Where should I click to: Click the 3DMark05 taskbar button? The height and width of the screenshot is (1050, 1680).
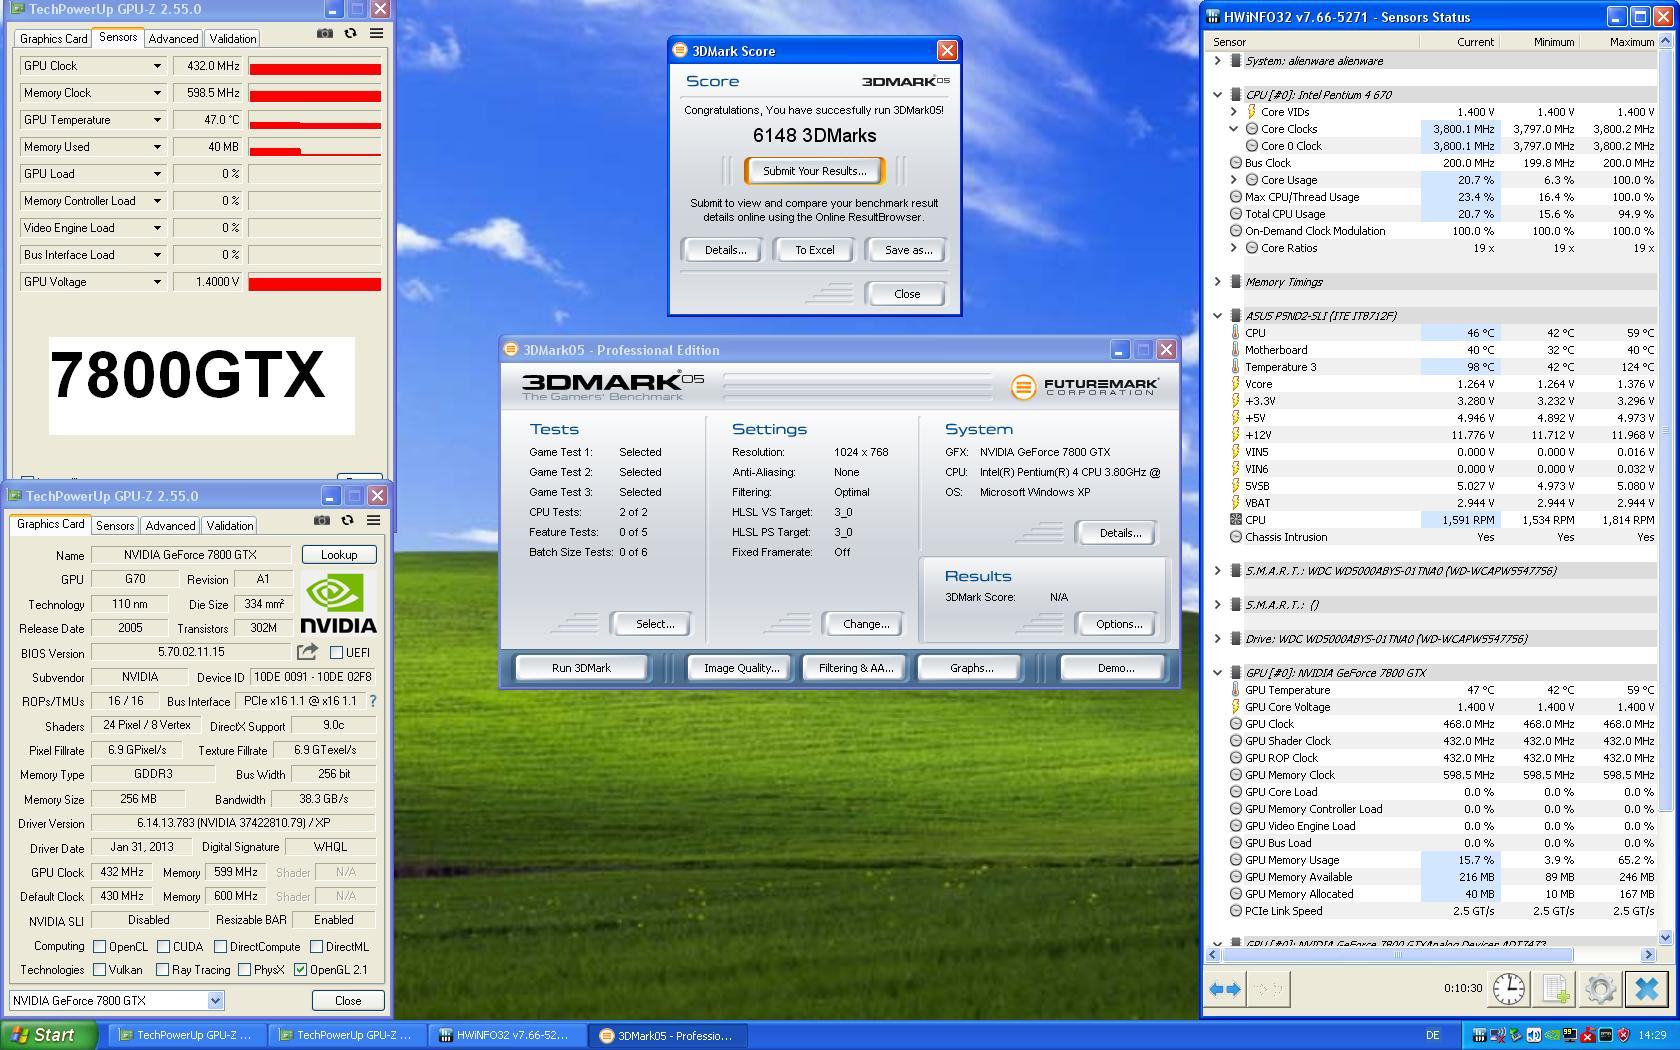click(x=668, y=1036)
